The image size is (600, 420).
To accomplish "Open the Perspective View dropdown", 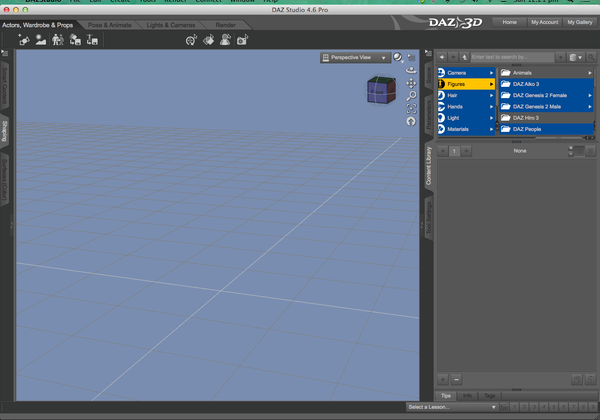I will (x=354, y=57).
